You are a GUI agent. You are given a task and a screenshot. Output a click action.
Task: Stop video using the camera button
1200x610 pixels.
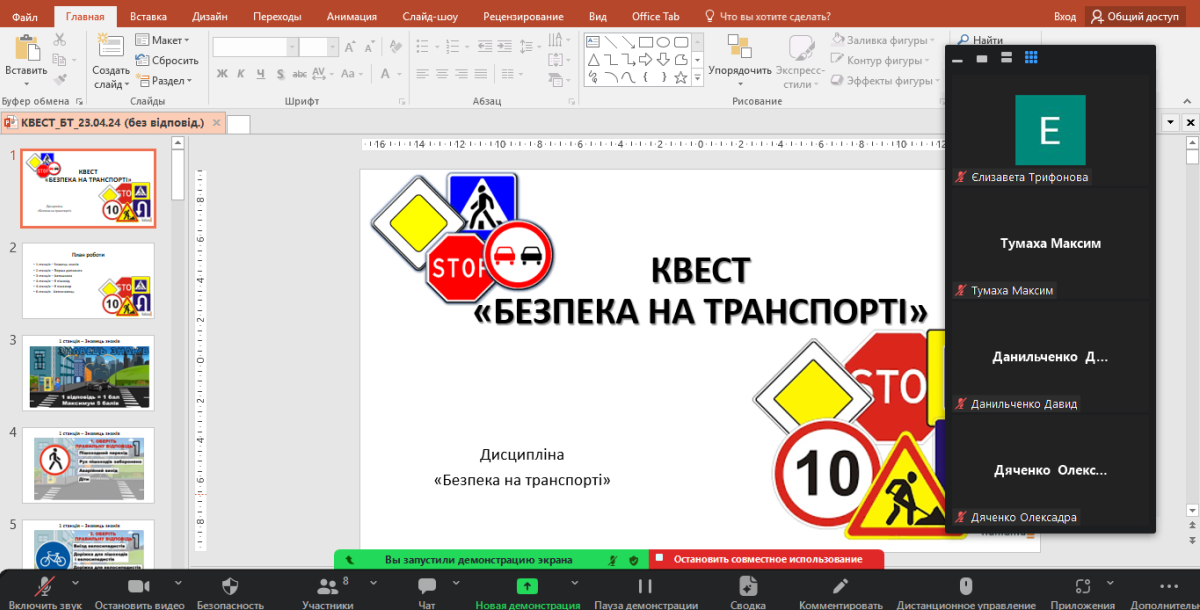tap(139, 587)
